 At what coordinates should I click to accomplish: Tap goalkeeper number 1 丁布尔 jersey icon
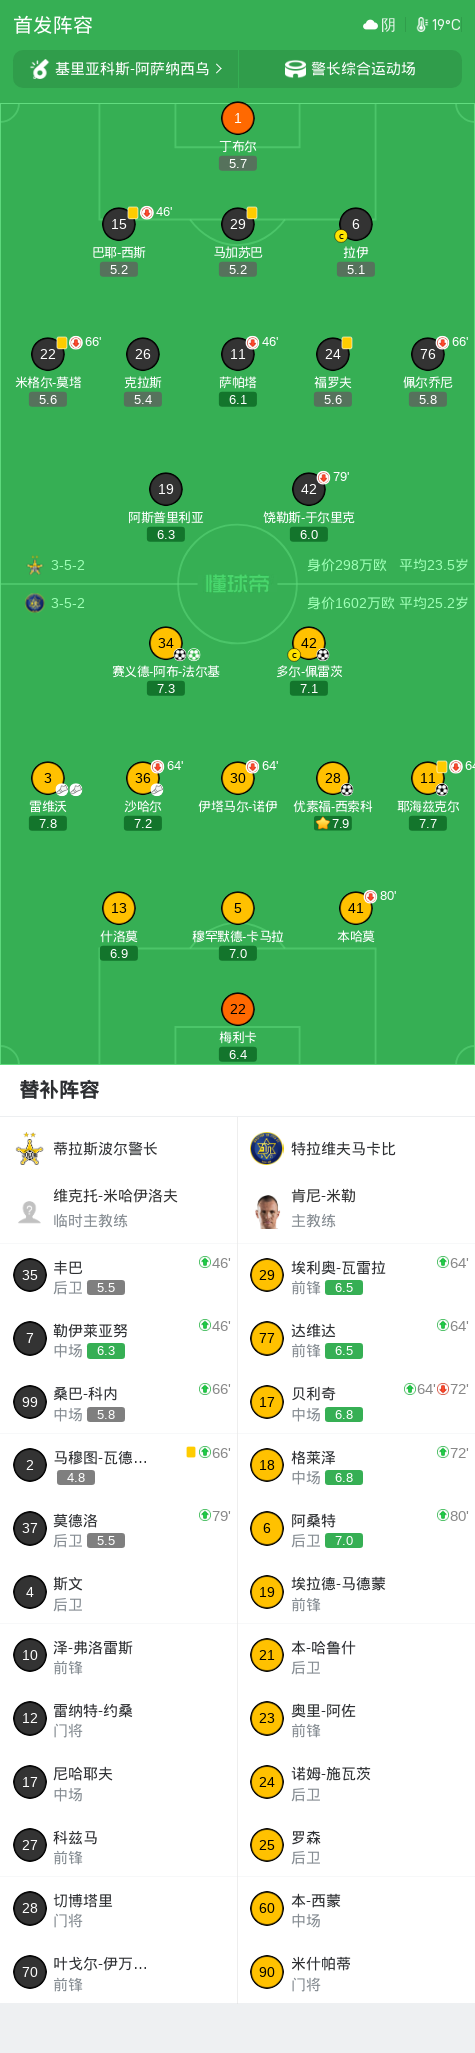[237, 118]
